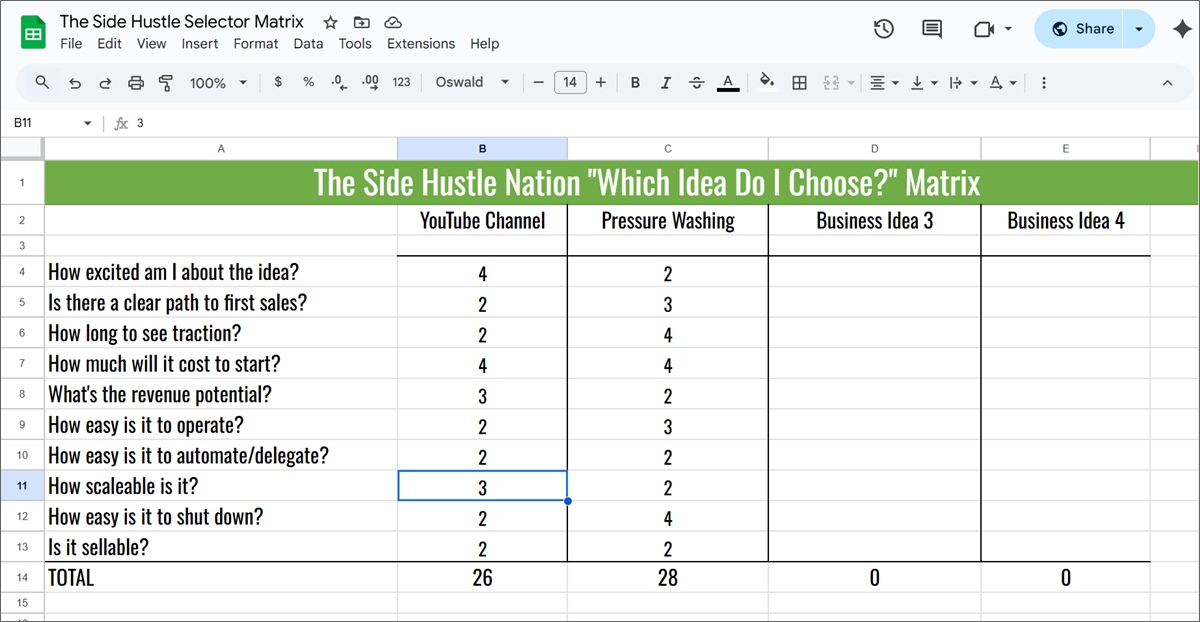1200x622 pixels.
Task: Increase decimal places
Action: (x=369, y=82)
